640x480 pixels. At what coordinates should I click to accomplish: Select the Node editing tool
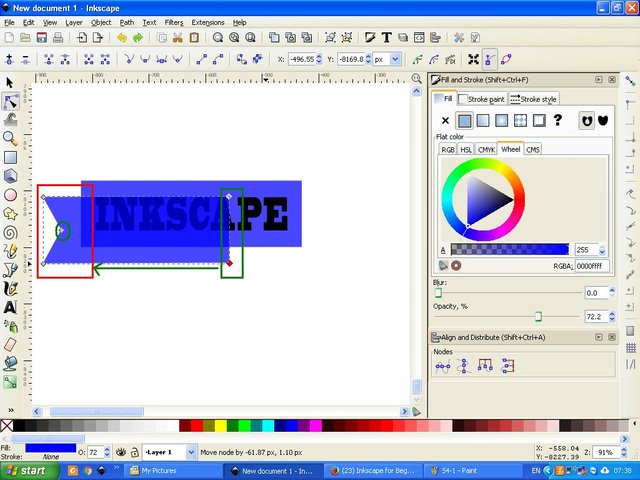(10, 101)
